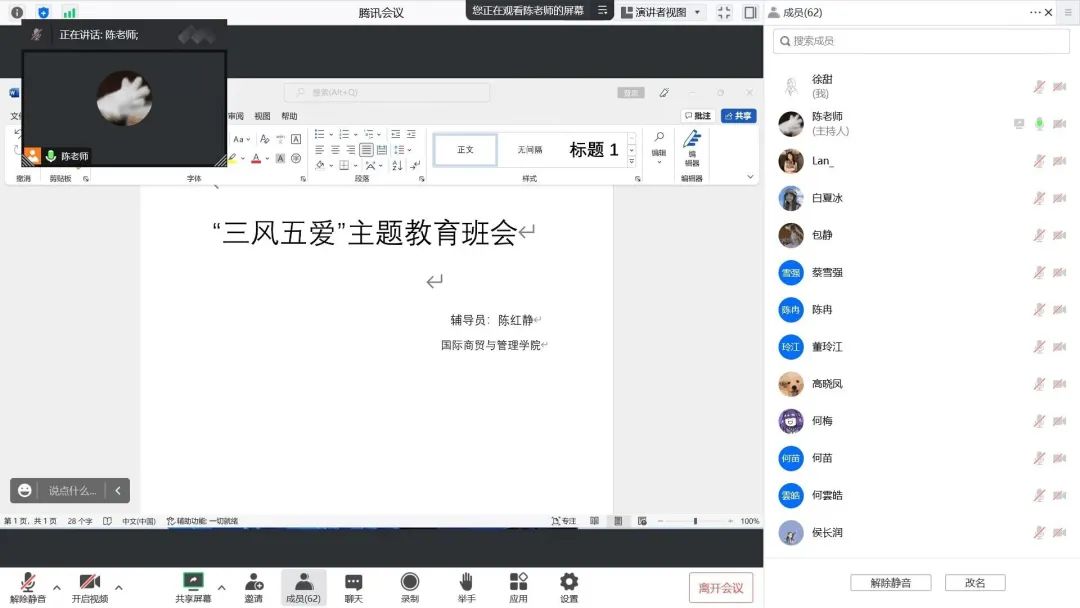
Task: Open the invite participants icon
Action: (x=253, y=587)
